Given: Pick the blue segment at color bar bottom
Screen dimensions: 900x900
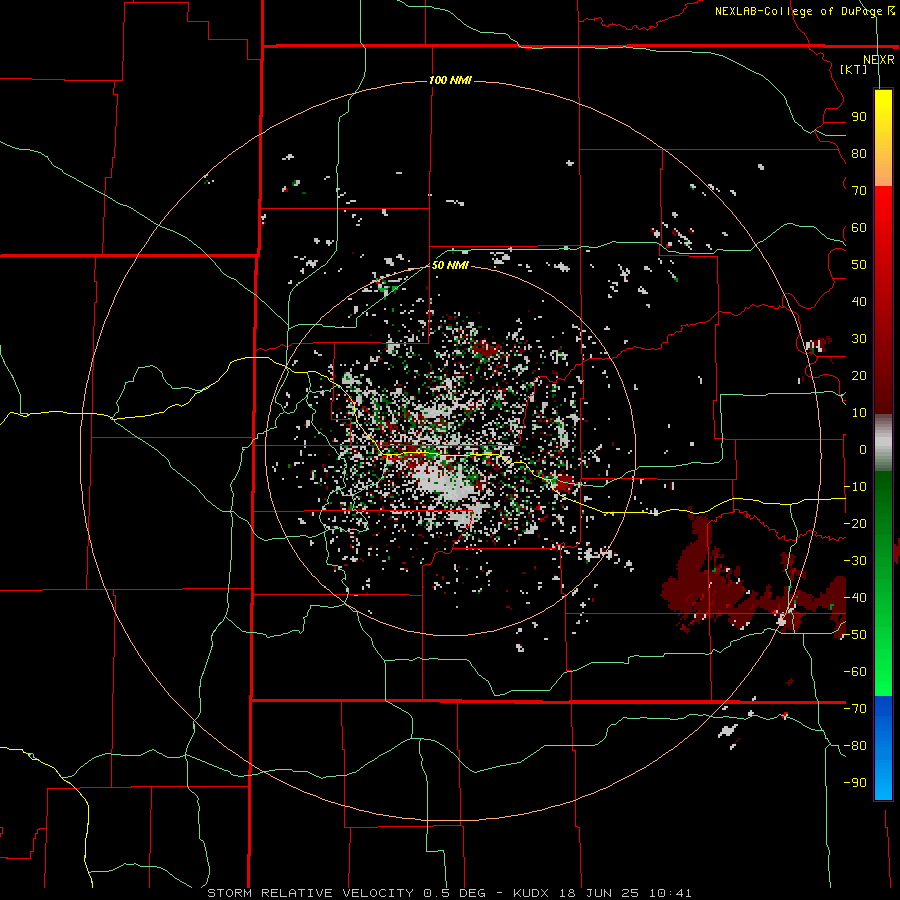Looking at the screenshot, I should pyautogui.click(x=883, y=748).
